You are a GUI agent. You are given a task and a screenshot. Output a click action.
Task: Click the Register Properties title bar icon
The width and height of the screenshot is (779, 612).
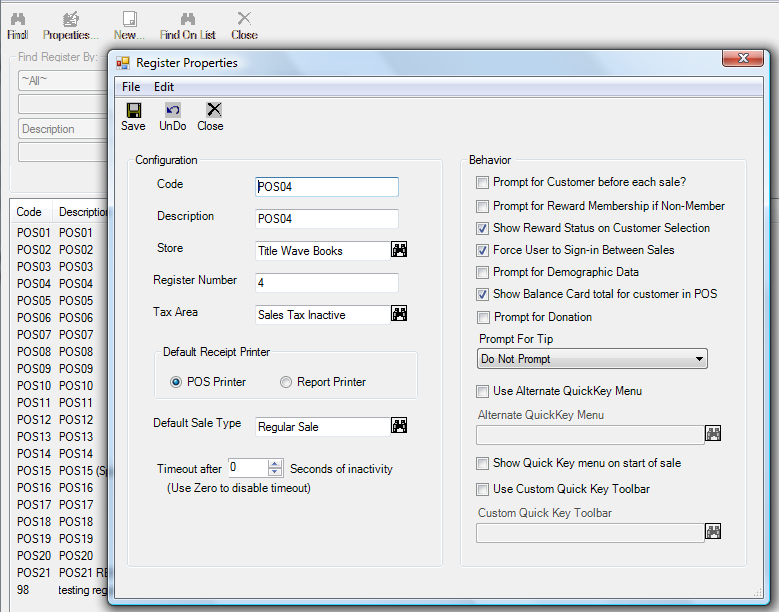[x=123, y=63]
